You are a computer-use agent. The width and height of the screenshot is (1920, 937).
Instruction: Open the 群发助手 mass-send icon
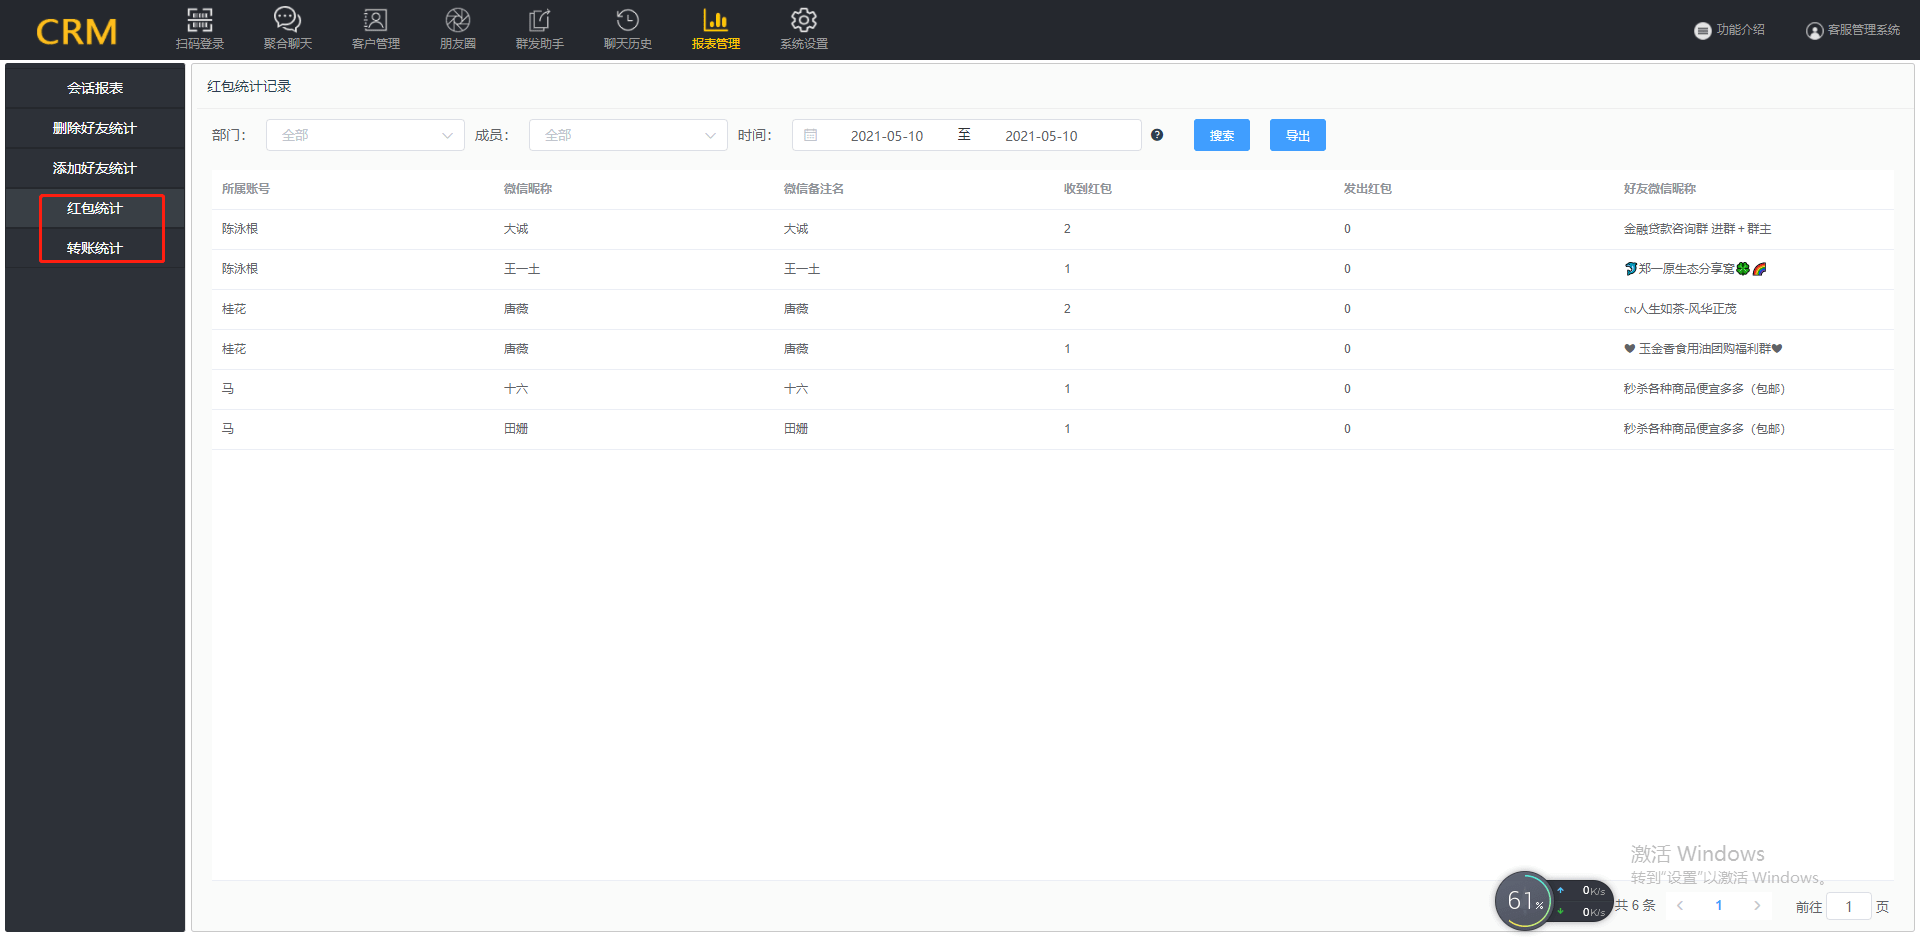tap(540, 20)
